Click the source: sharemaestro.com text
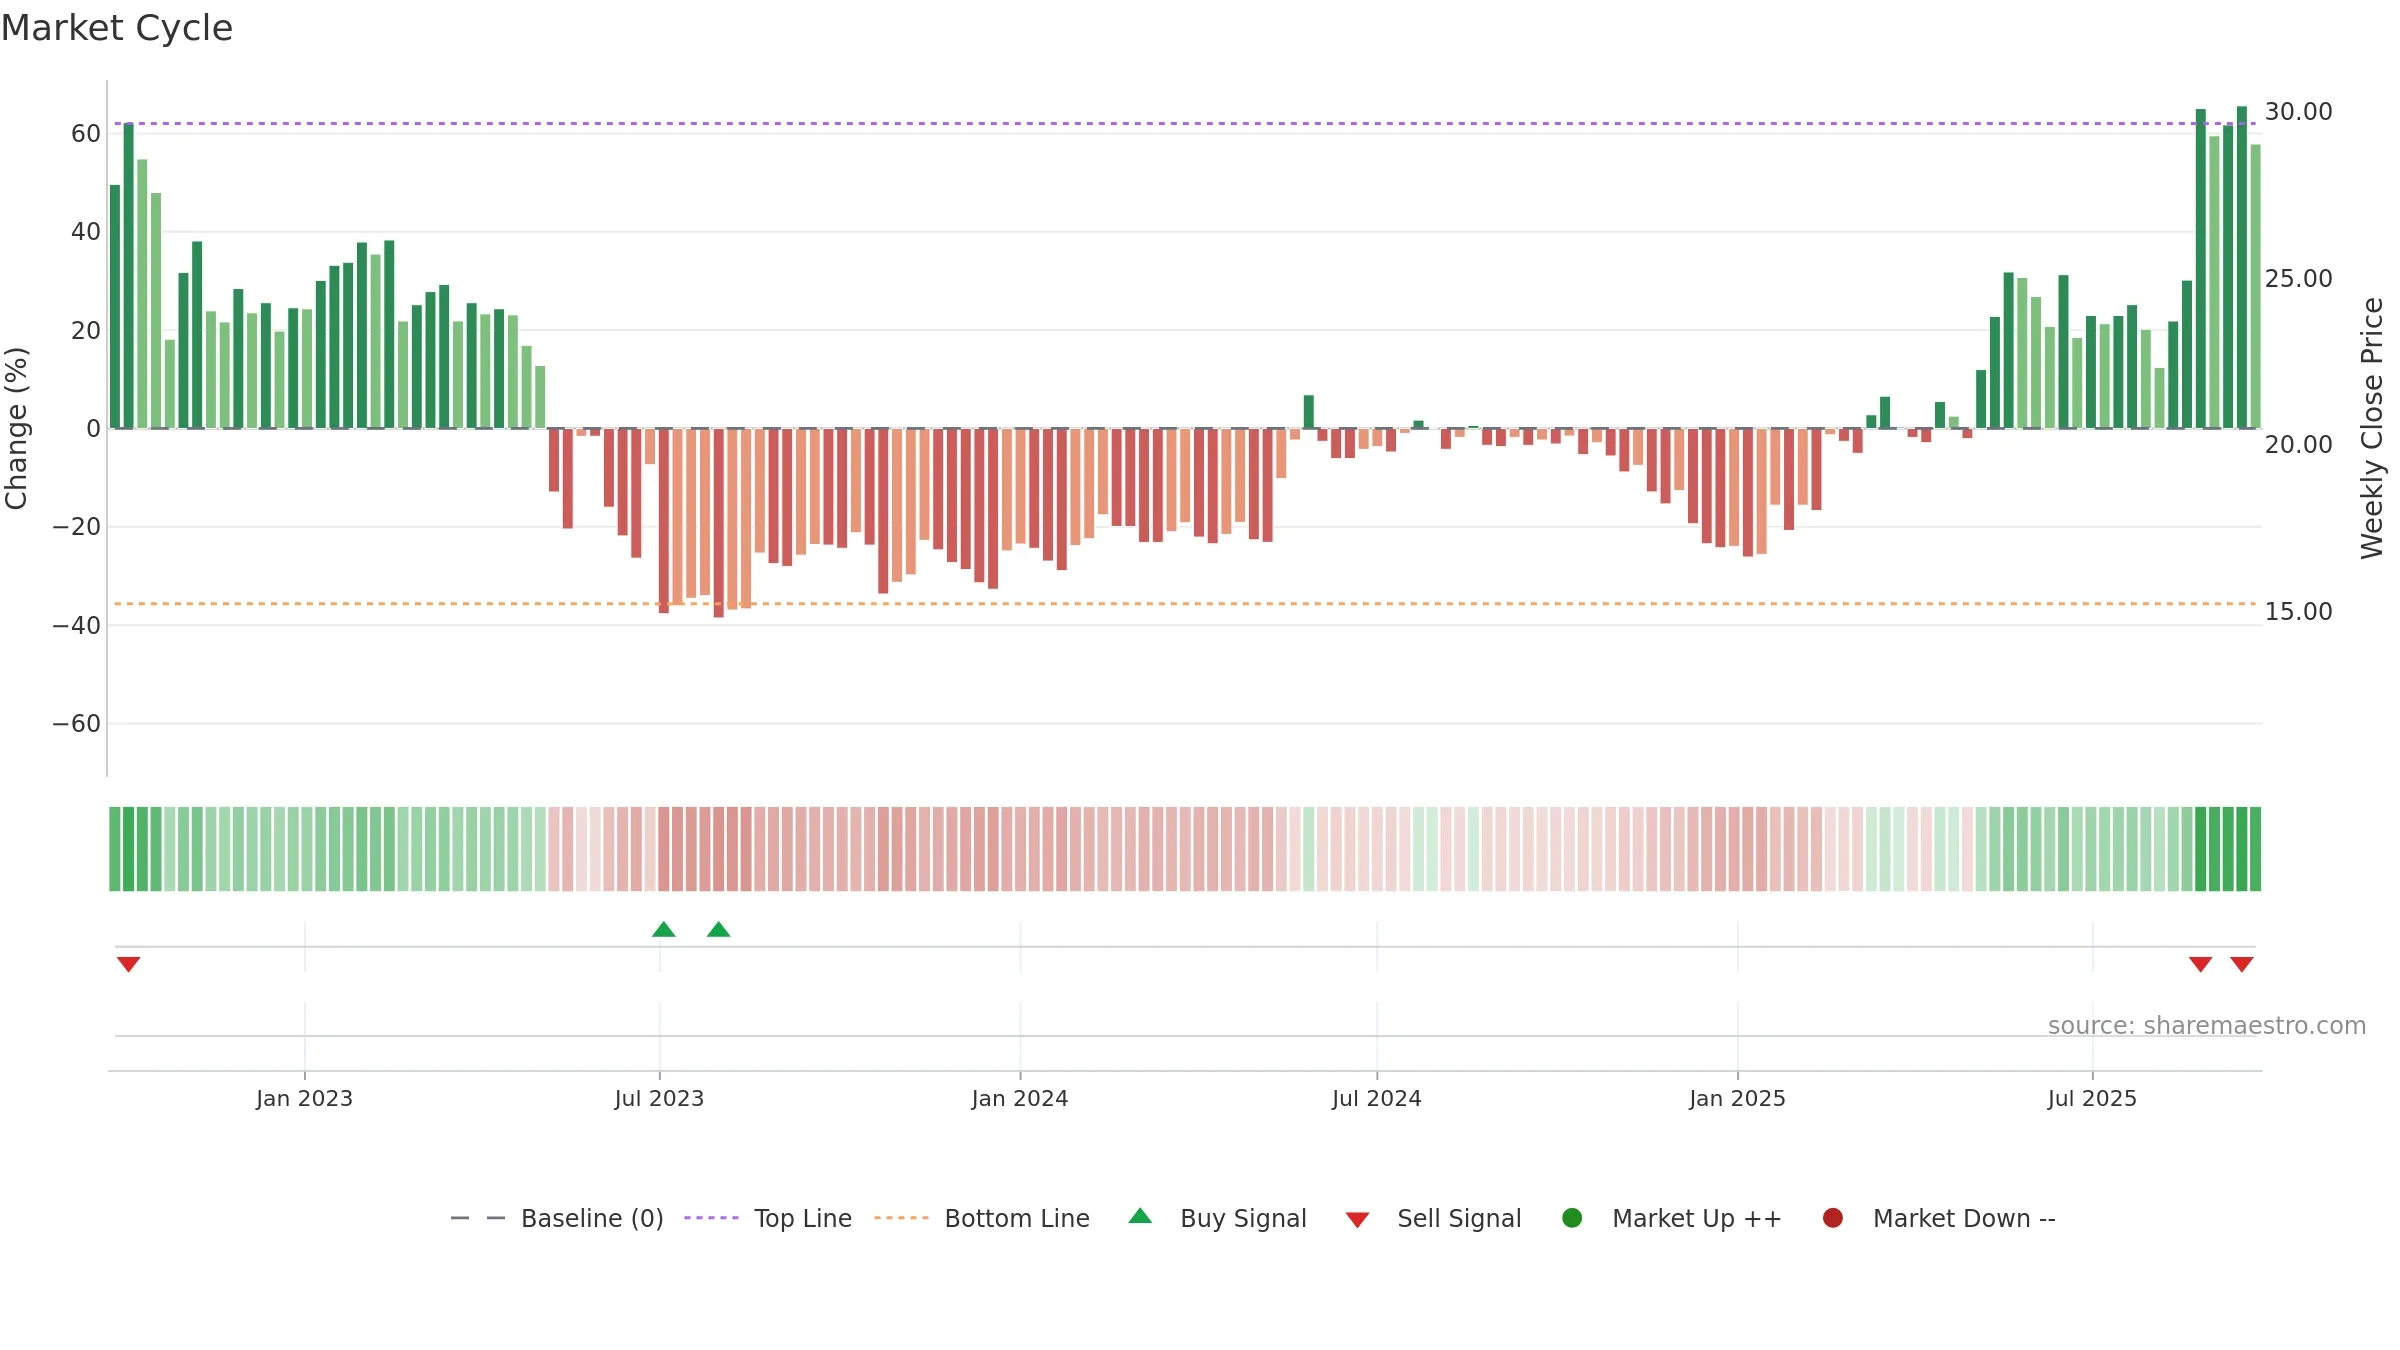This screenshot has height=1350, width=2400. (2207, 1026)
